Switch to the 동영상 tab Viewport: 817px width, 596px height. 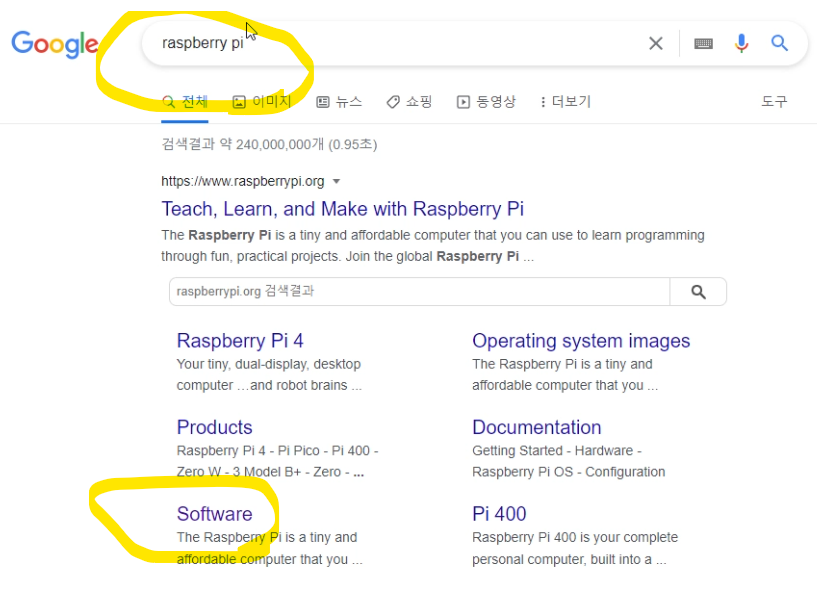486,102
